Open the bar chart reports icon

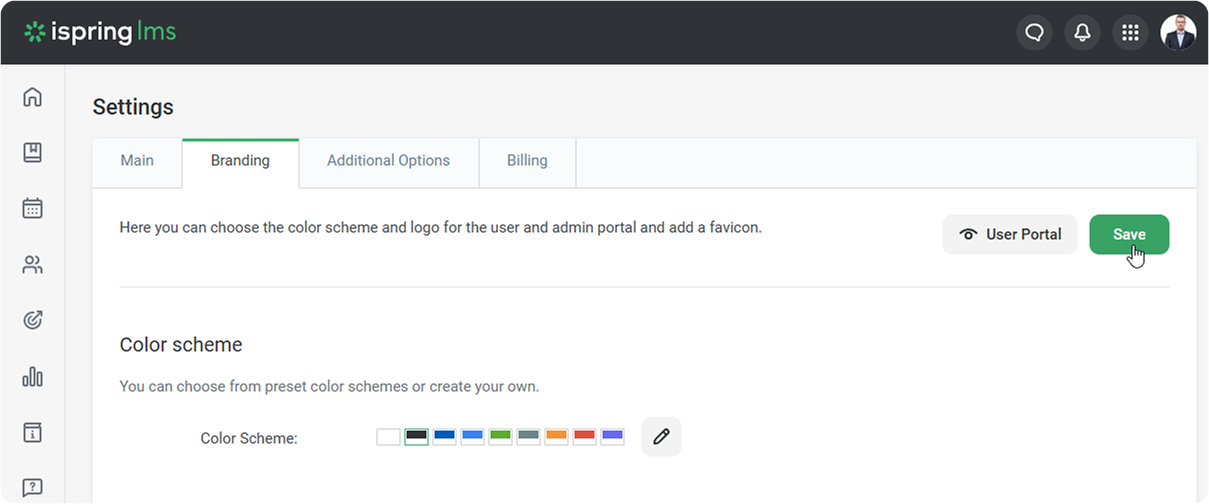pos(32,377)
